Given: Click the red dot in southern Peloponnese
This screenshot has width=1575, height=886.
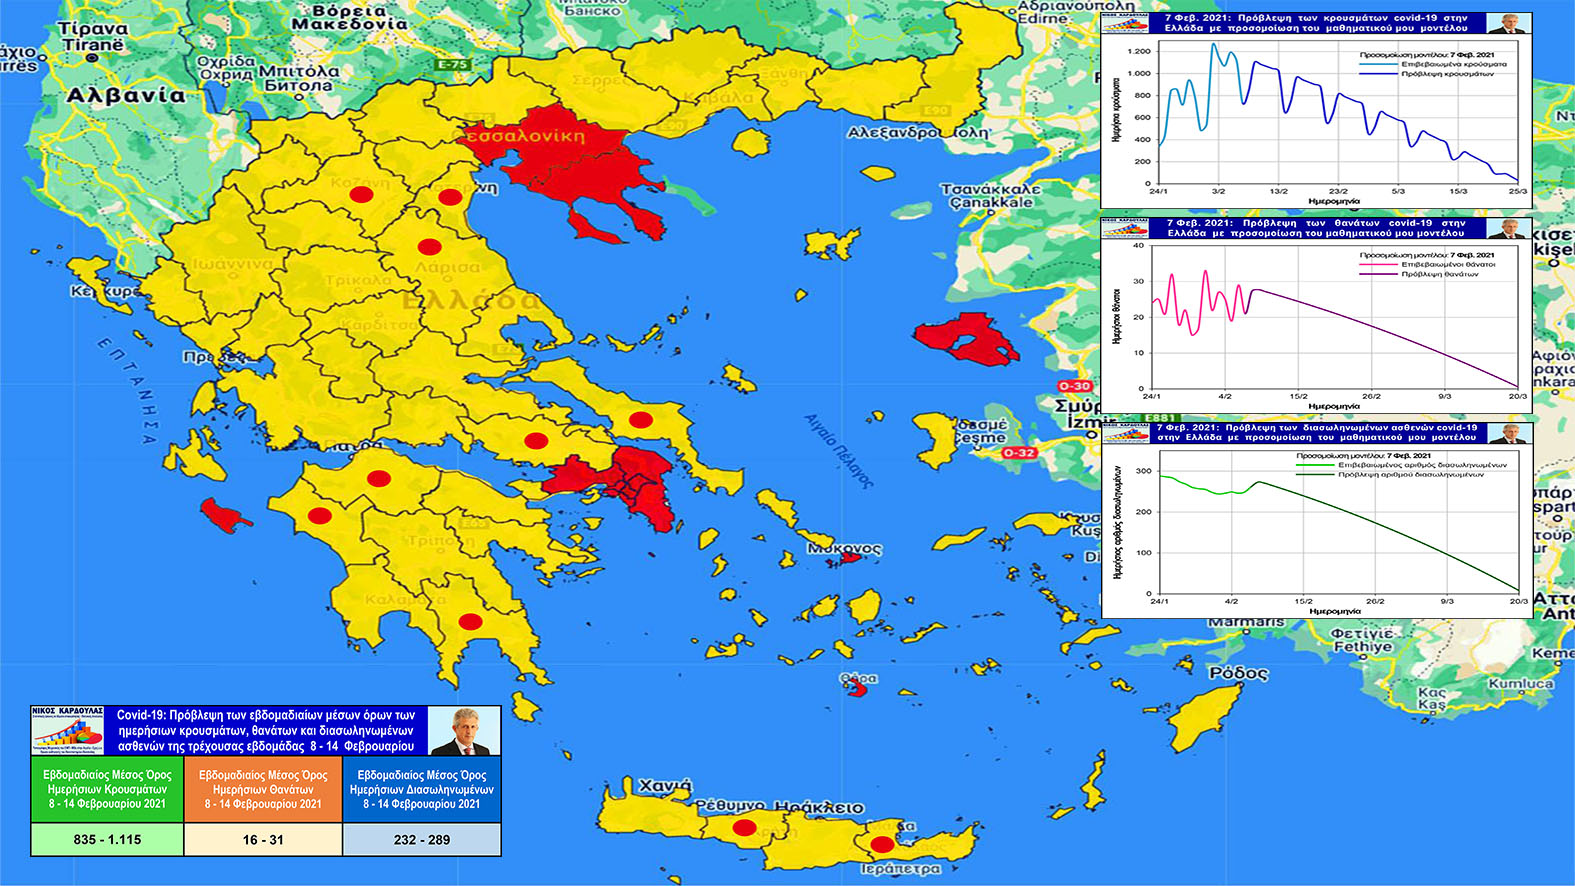Looking at the screenshot, I should pos(470,621).
